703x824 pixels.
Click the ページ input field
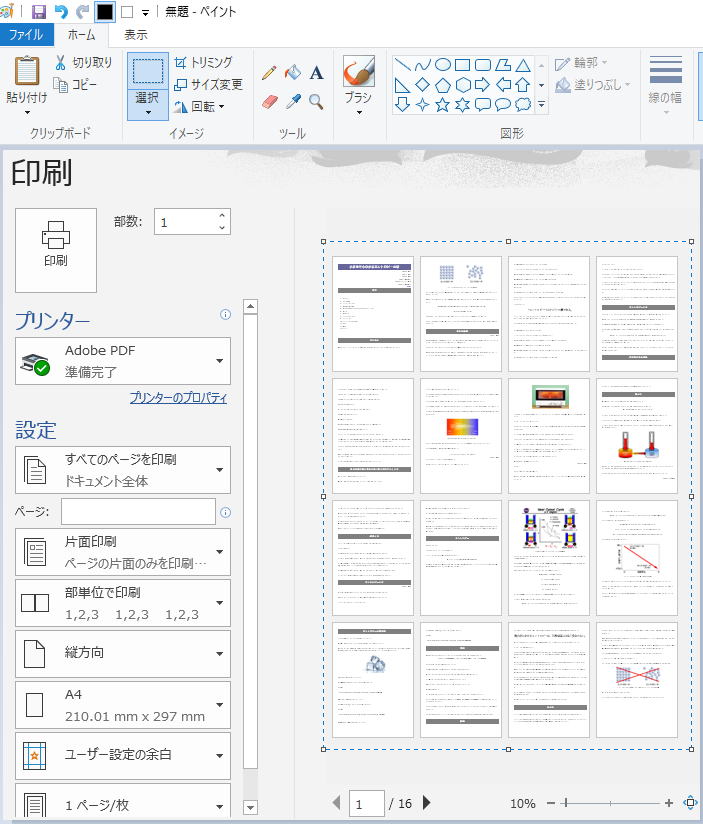coord(138,512)
